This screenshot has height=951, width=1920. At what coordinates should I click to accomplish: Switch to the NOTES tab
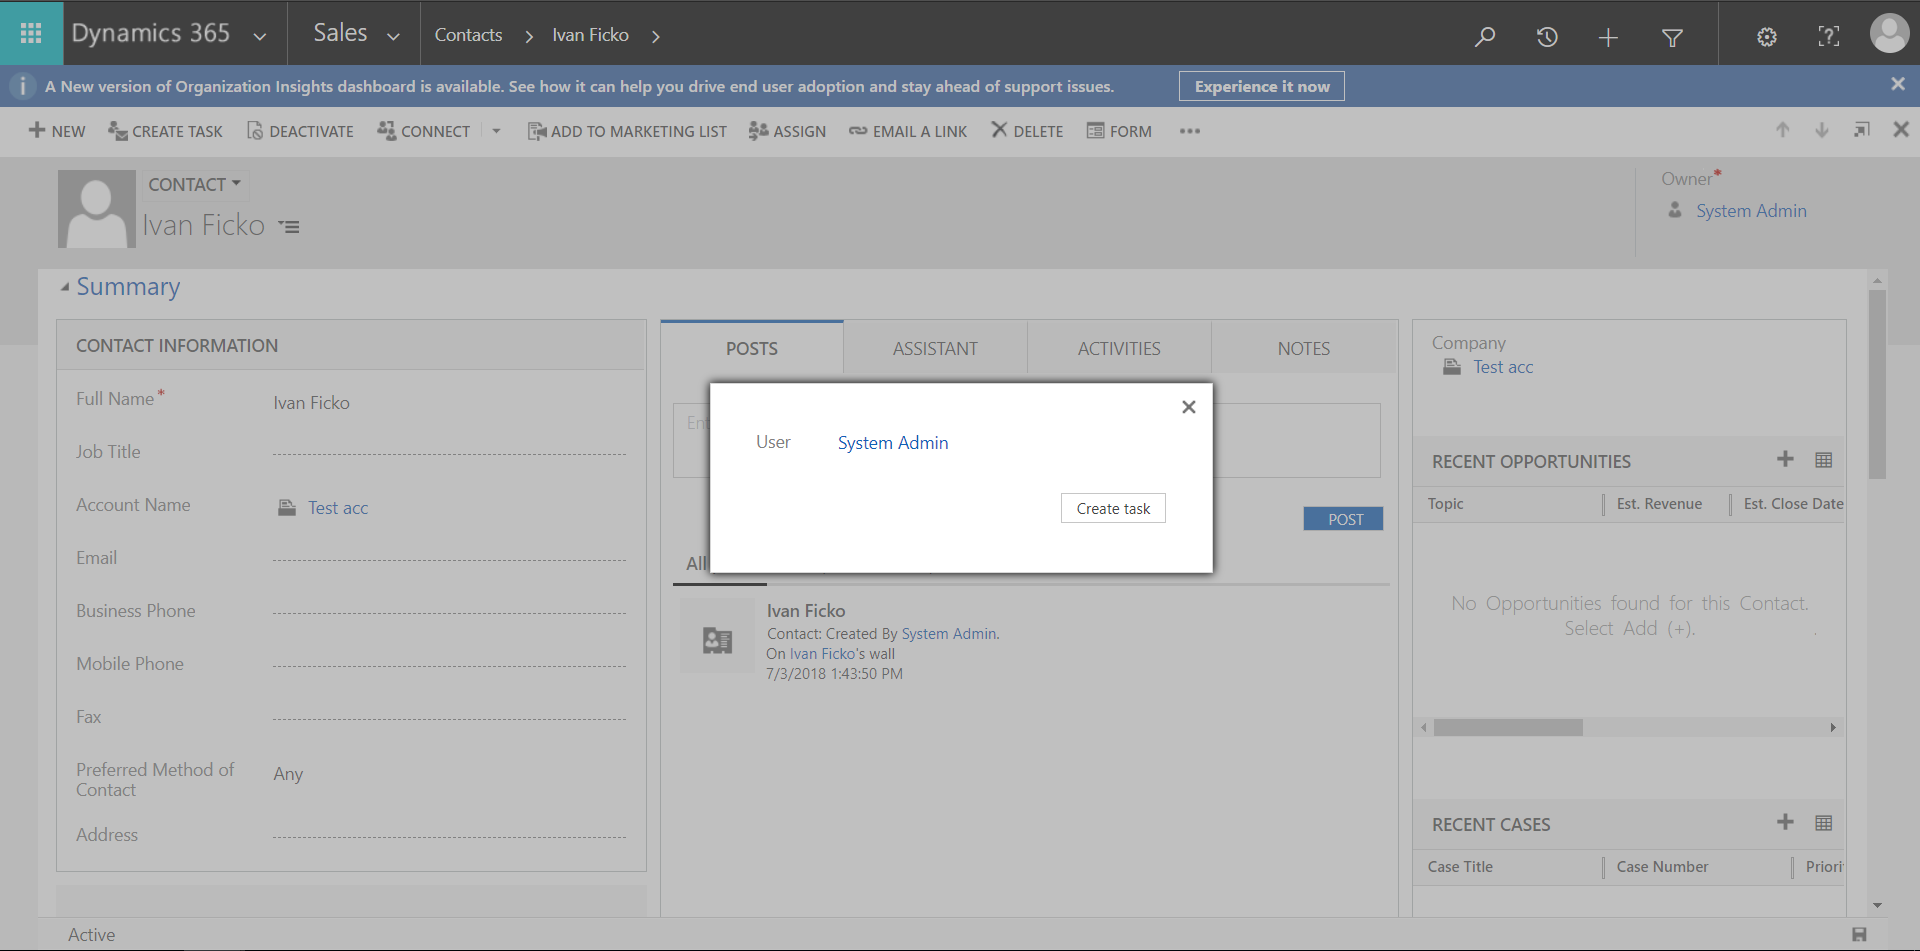1304,348
